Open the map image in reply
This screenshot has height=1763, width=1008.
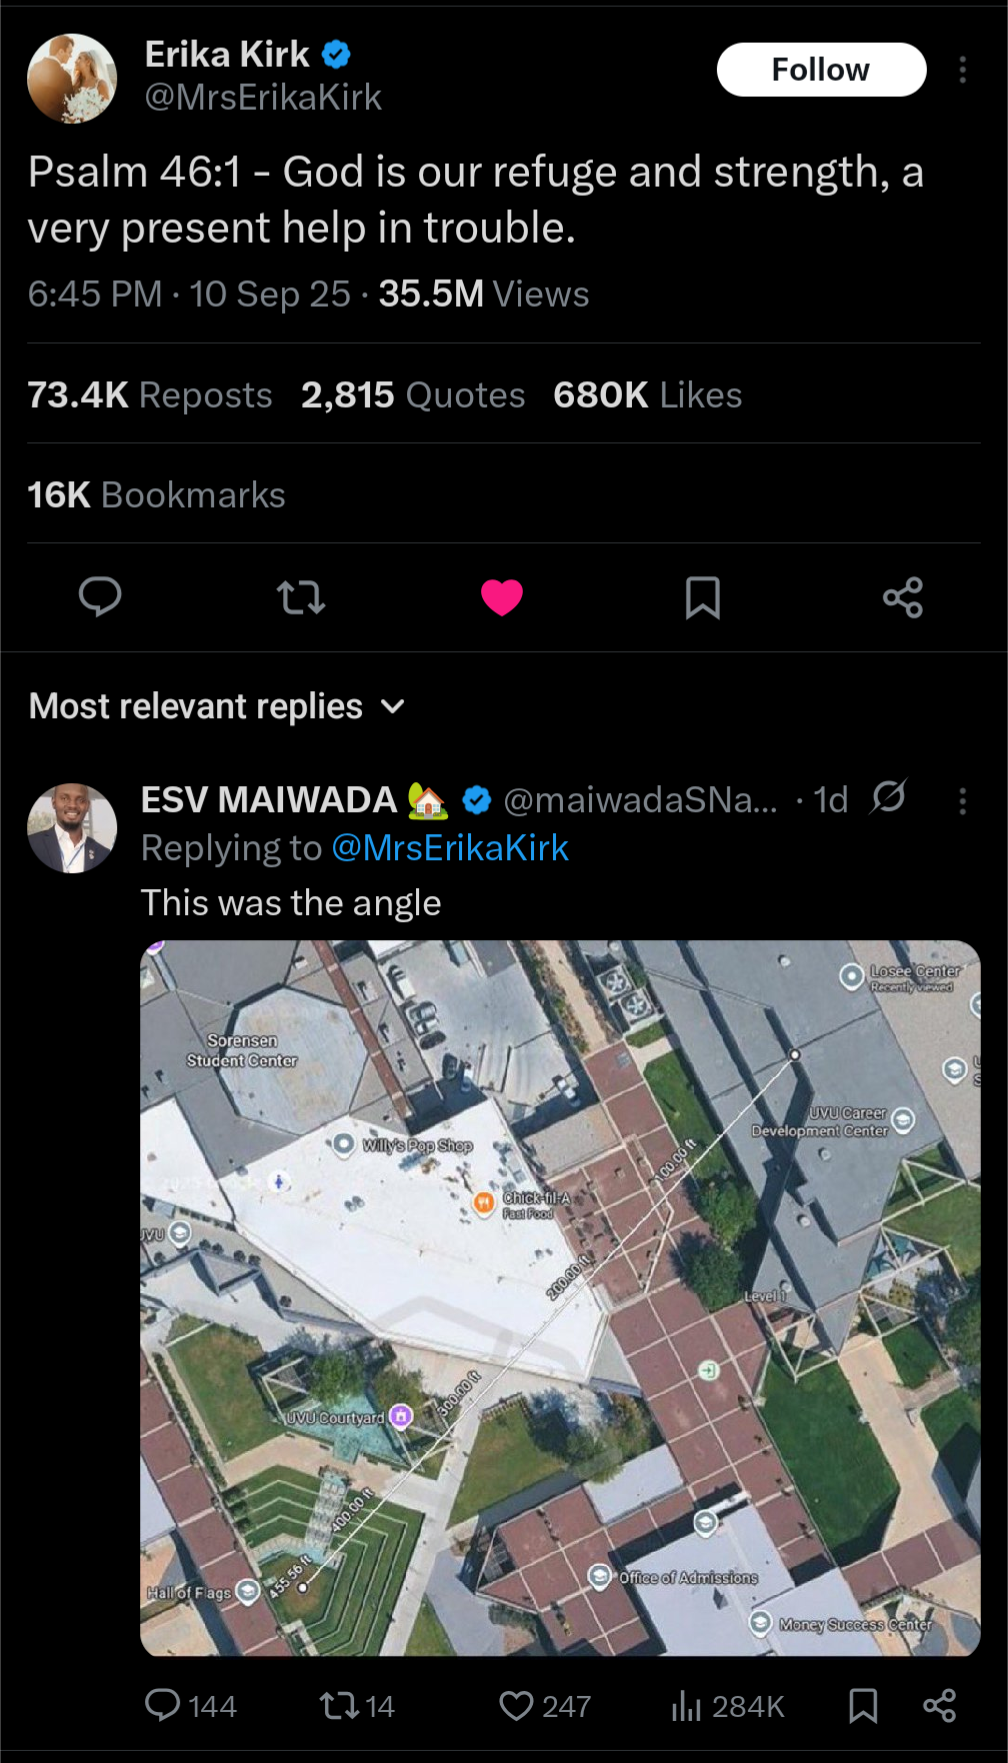pos(560,1298)
